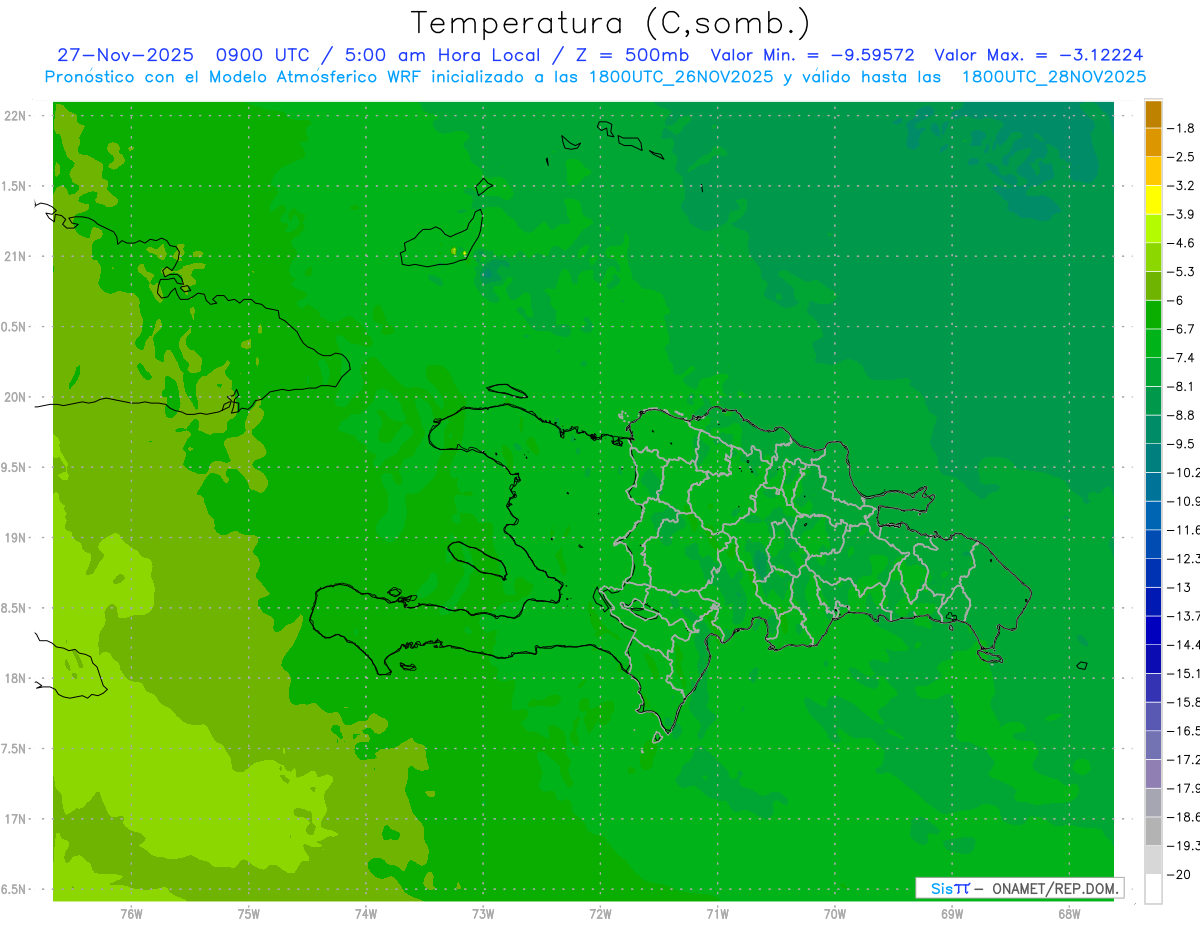
Task: Click the "73W" longitude label
Action: 483,914
